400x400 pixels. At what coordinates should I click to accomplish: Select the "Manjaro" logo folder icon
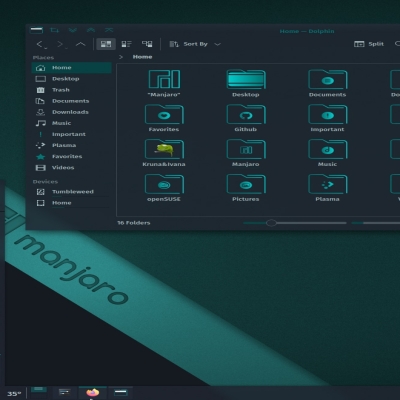tap(164, 79)
